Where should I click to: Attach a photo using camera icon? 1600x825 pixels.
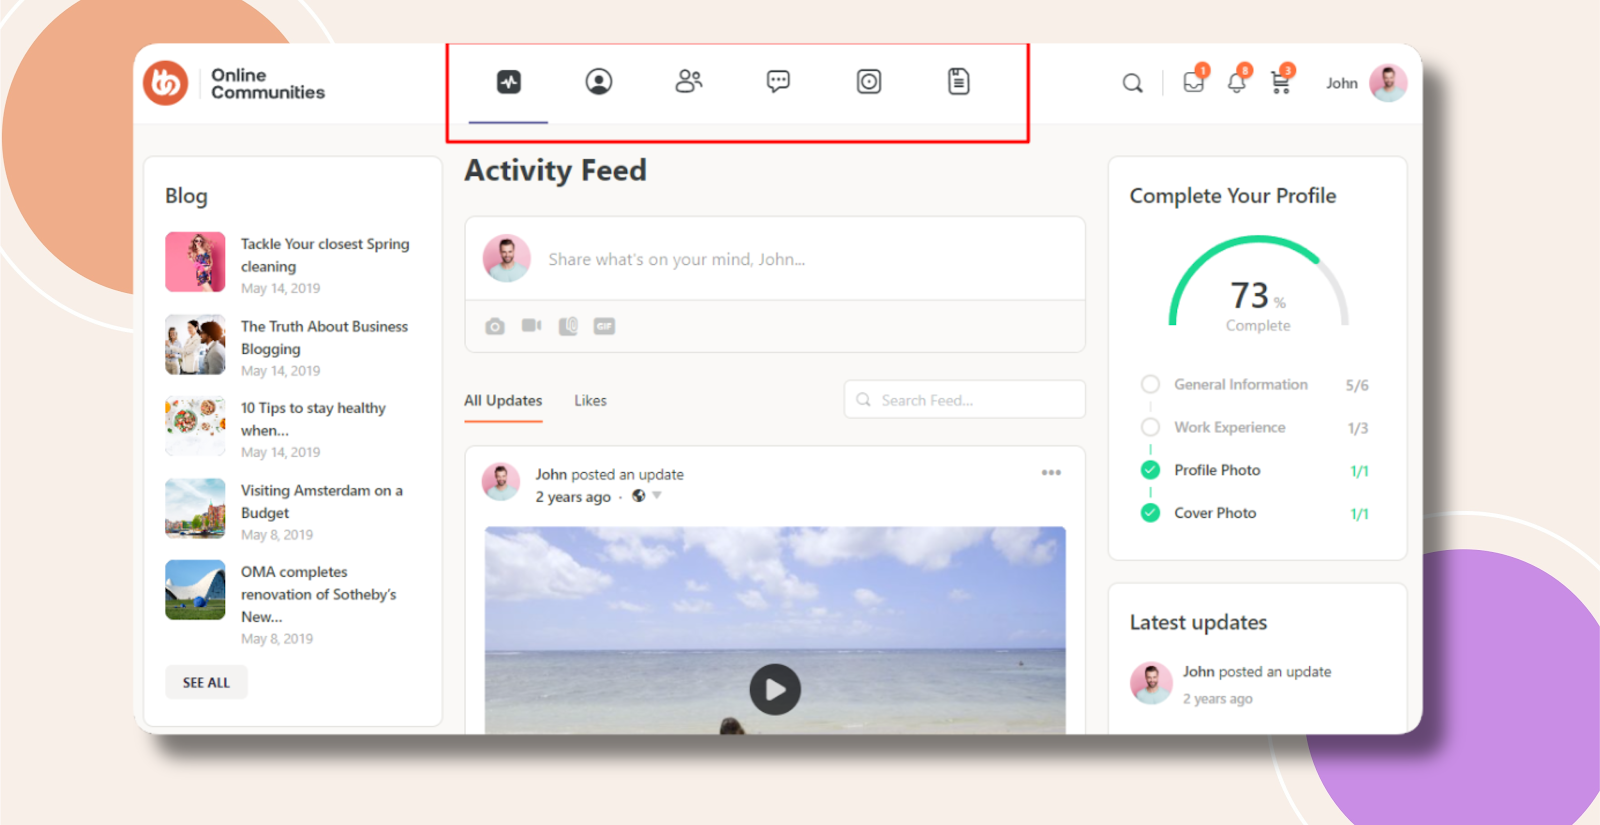495,326
